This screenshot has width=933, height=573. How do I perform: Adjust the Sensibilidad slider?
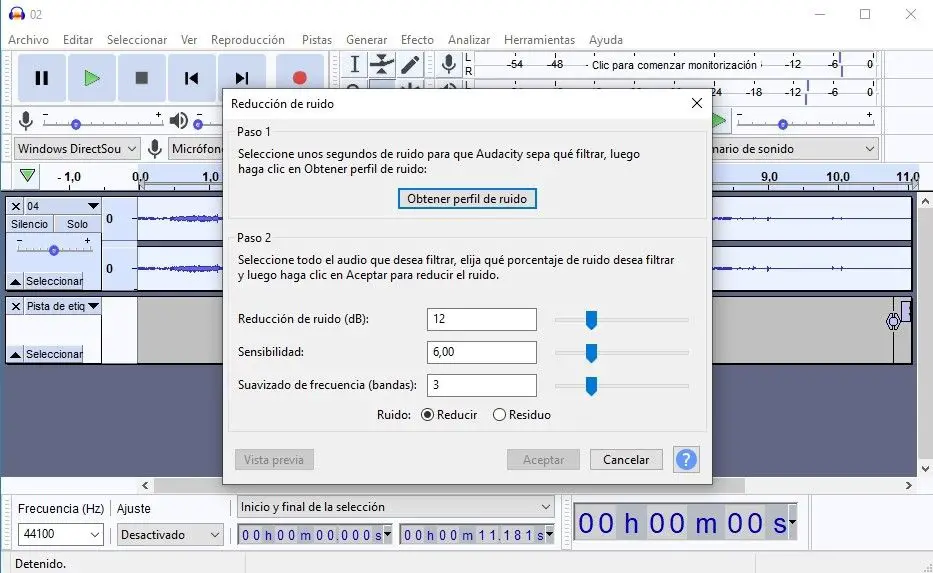591,353
